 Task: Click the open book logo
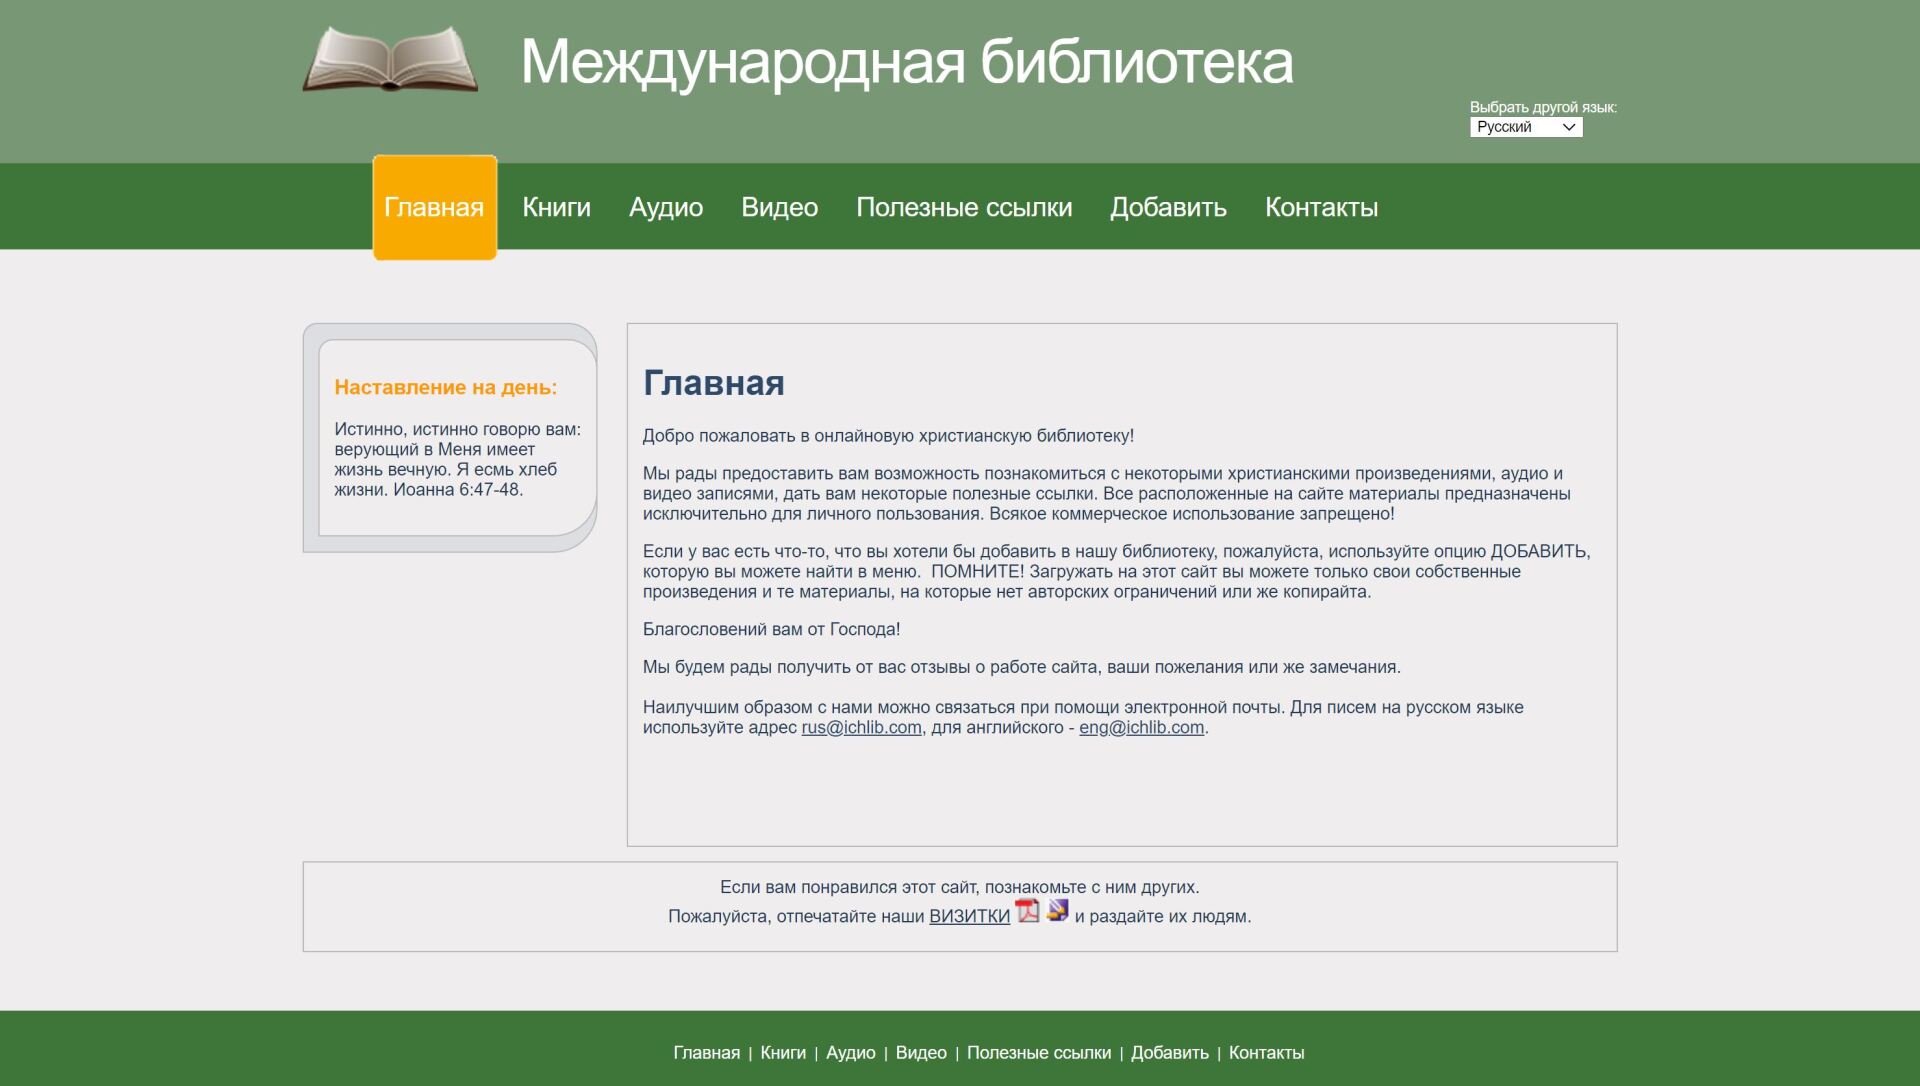[x=390, y=59]
